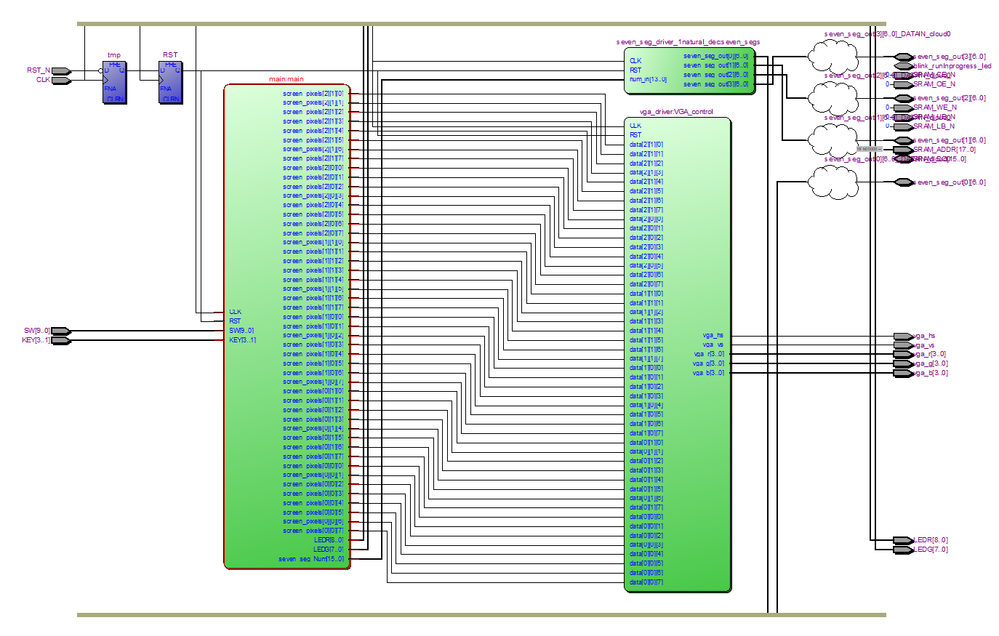Viewport: 999px width, 636px height.
Task: Click data[2][1][0] port on VGA_control
Action: point(647,145)
